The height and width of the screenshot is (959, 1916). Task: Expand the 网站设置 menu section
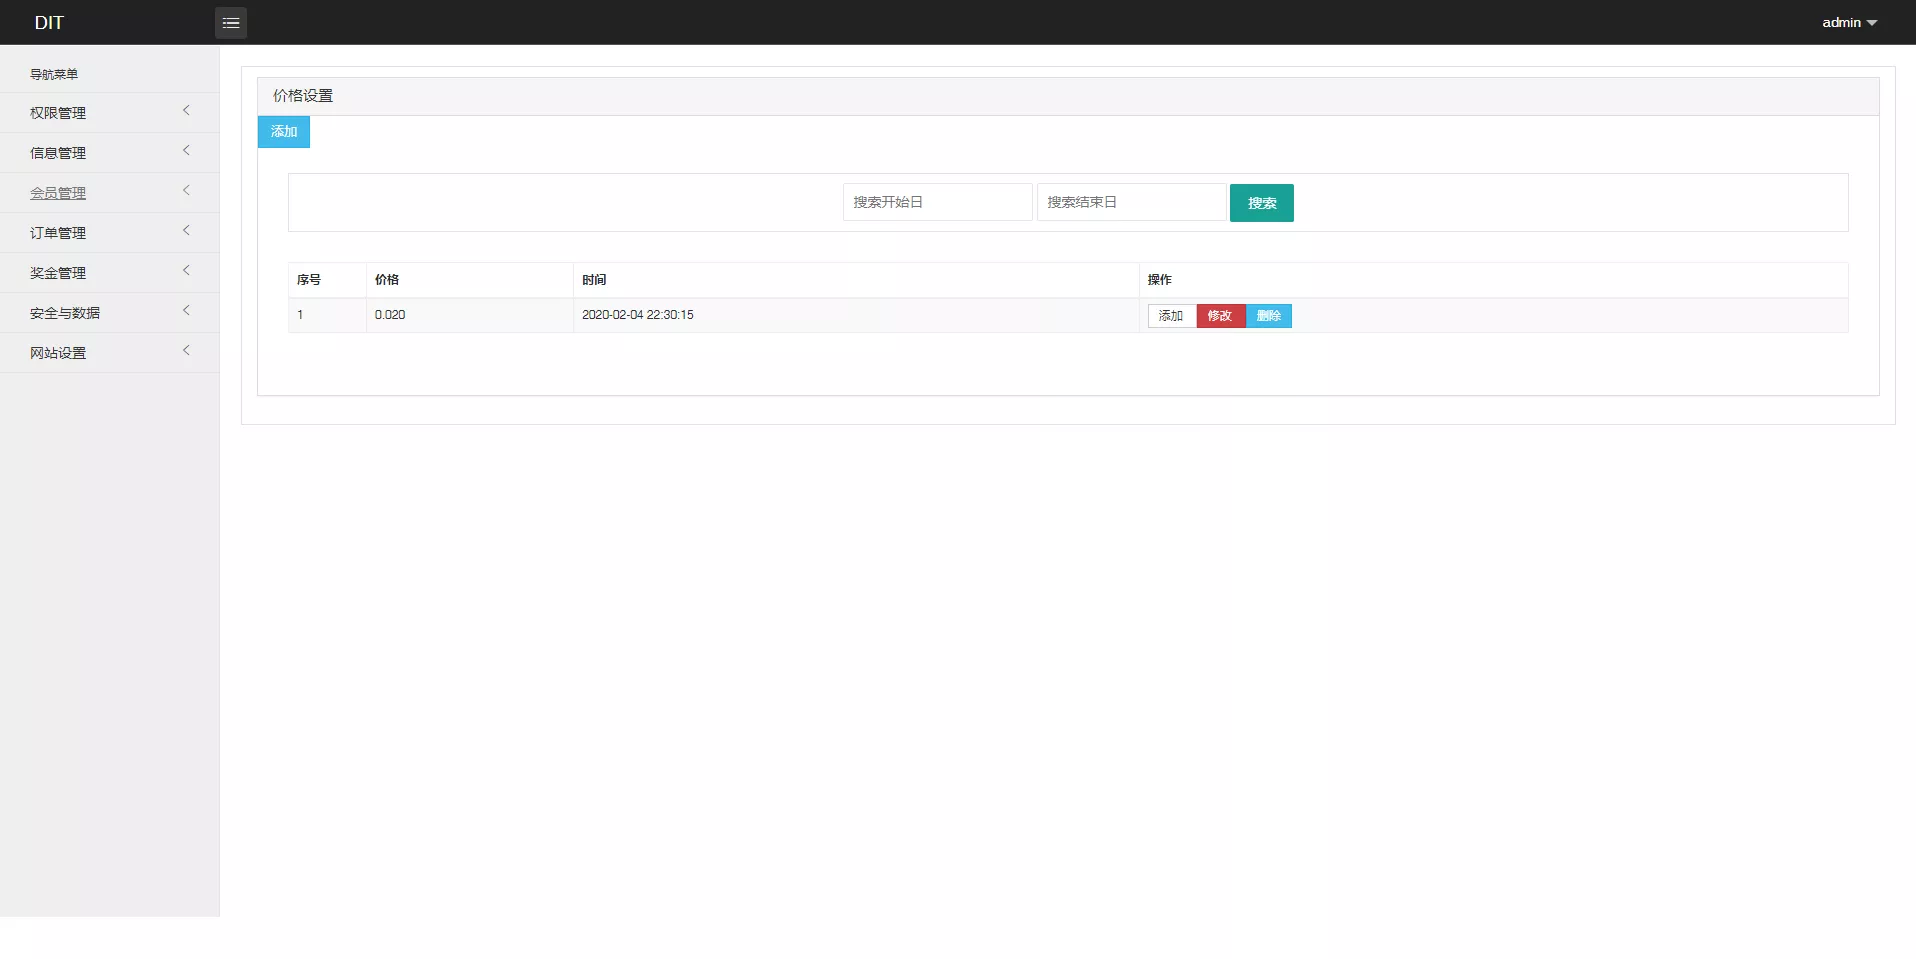click(x=108, y=352)
